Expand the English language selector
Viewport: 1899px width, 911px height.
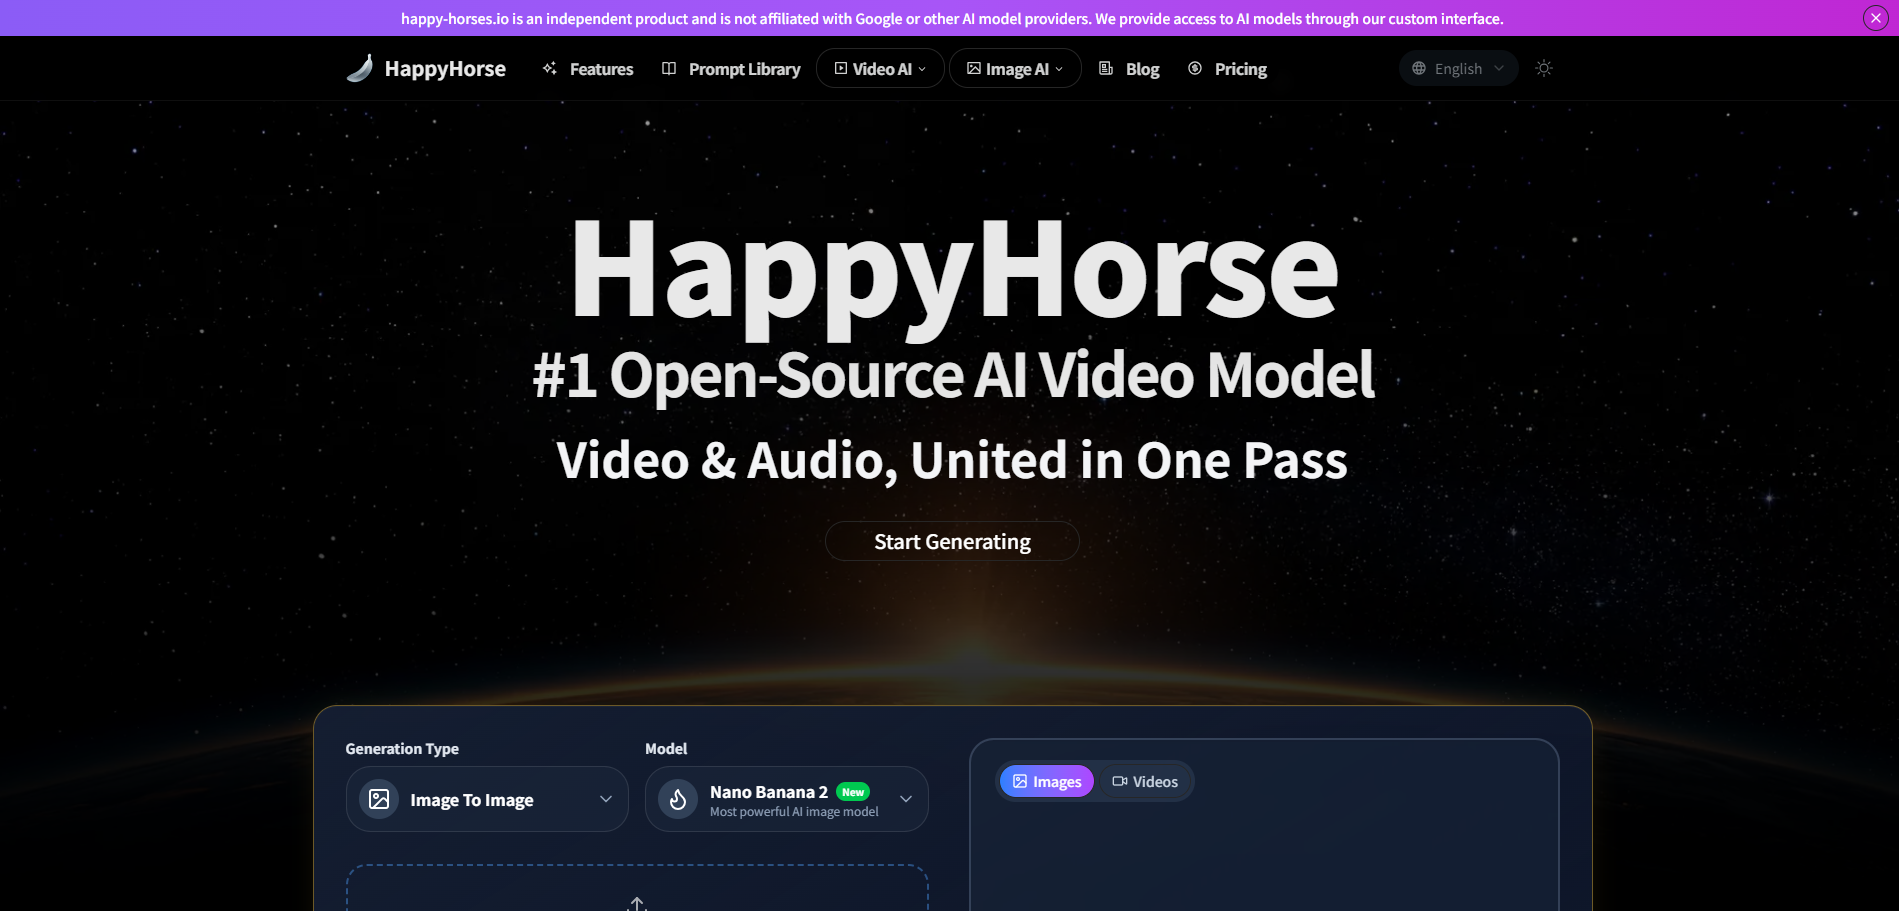coord(1457,68)
